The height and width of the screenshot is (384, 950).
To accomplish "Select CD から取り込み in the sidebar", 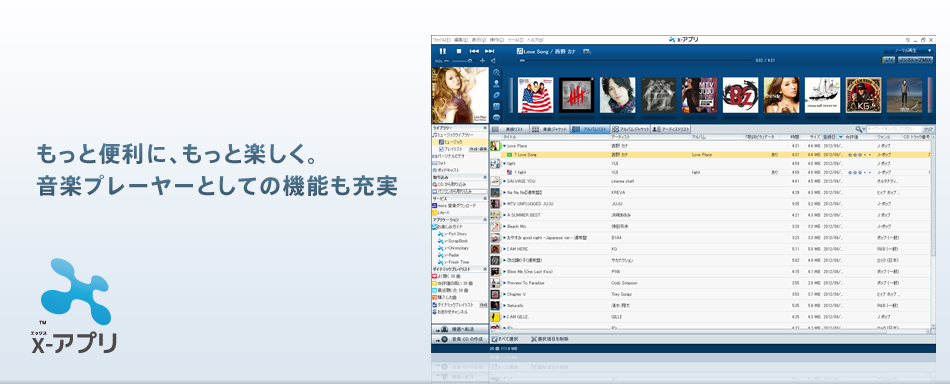I will coord(449,184).
